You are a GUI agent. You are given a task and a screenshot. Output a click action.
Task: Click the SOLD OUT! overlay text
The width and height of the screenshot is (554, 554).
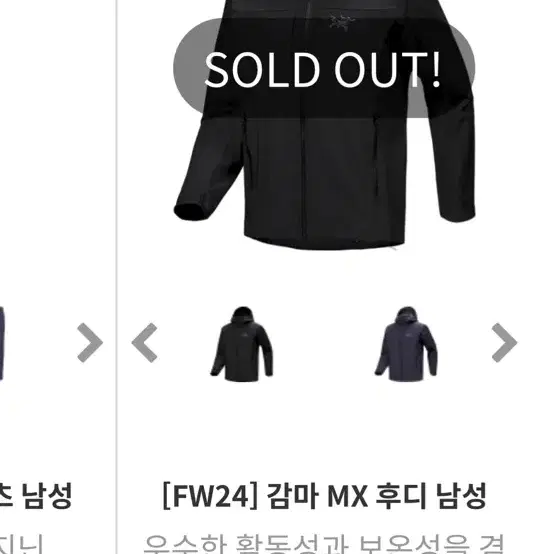click(323, 70)
